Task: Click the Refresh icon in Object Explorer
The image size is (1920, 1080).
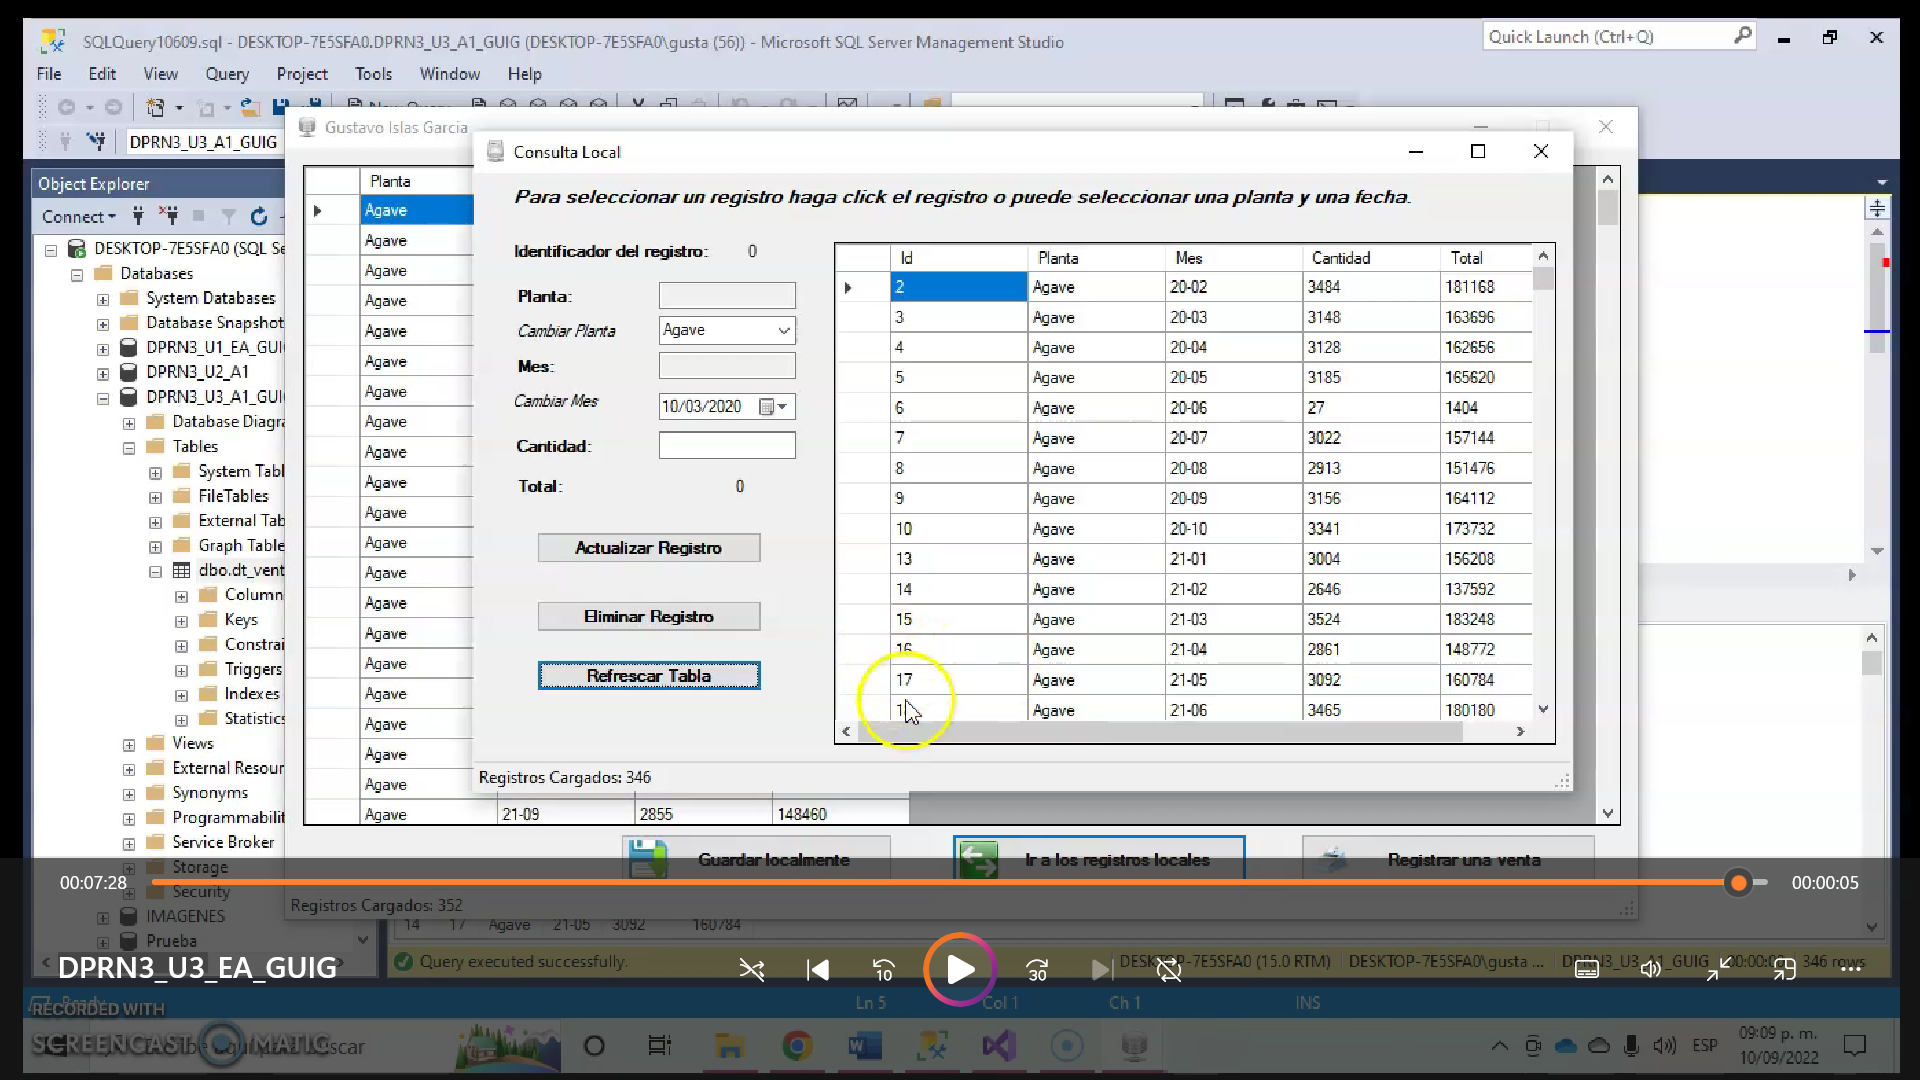Action: (x=259, y=217)
